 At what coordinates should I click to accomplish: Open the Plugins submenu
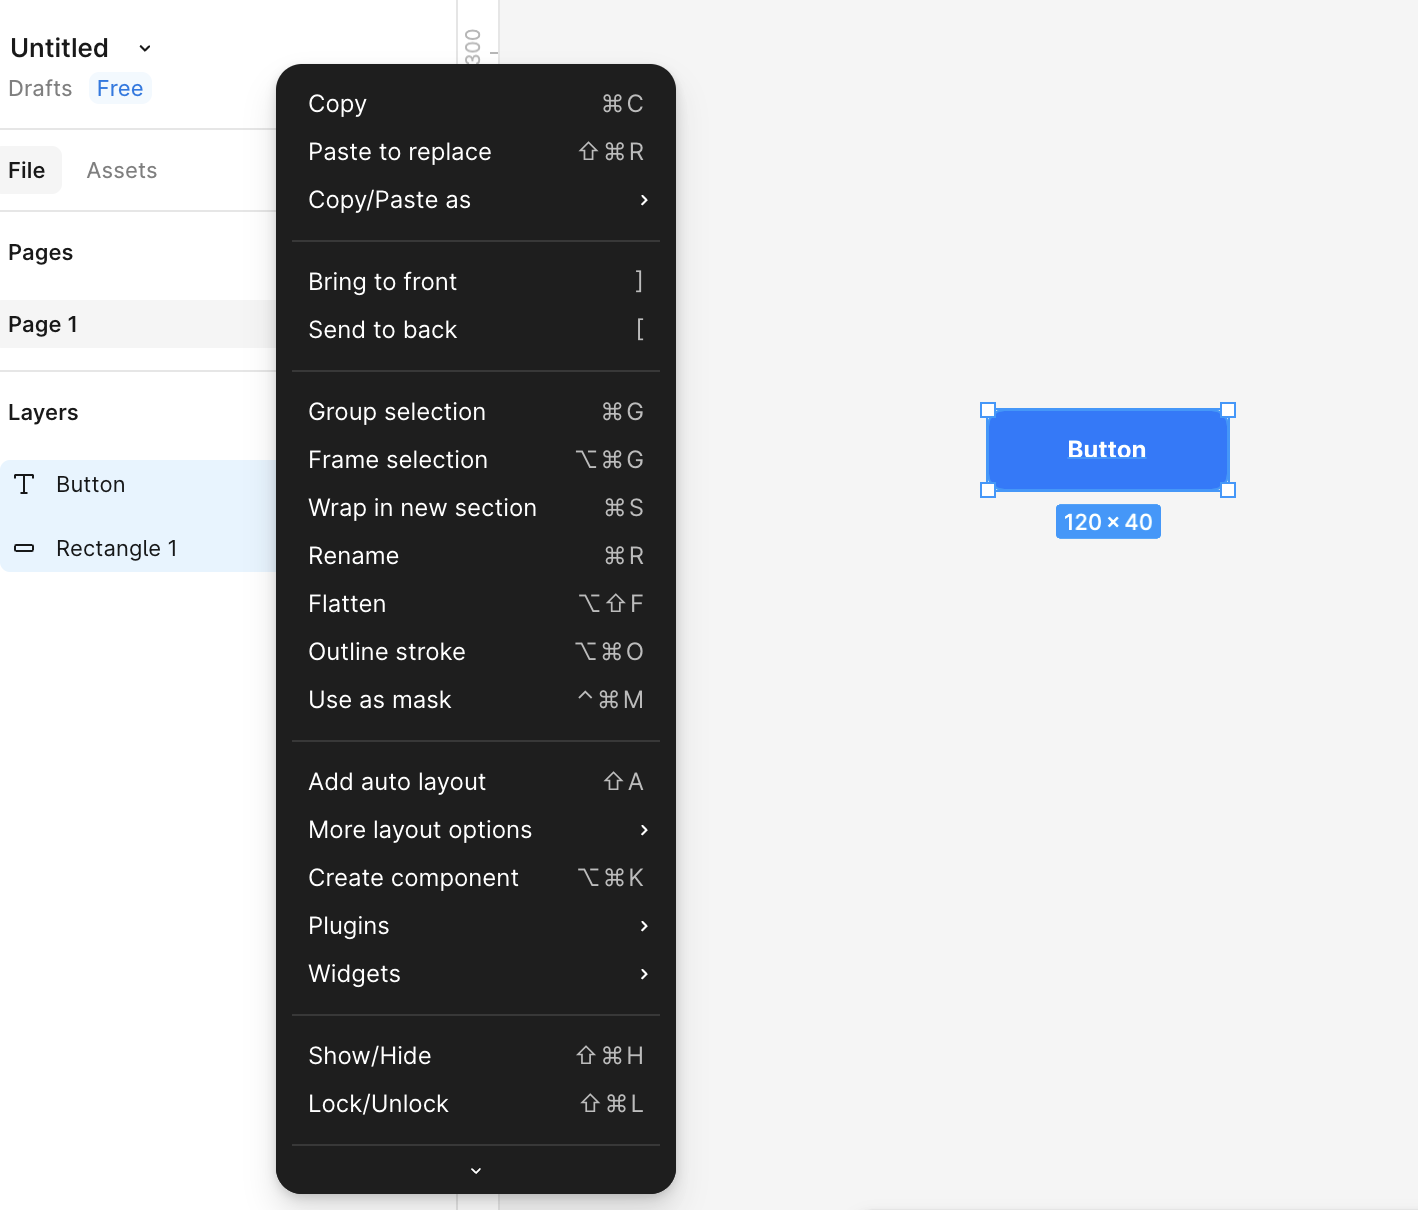475,926
